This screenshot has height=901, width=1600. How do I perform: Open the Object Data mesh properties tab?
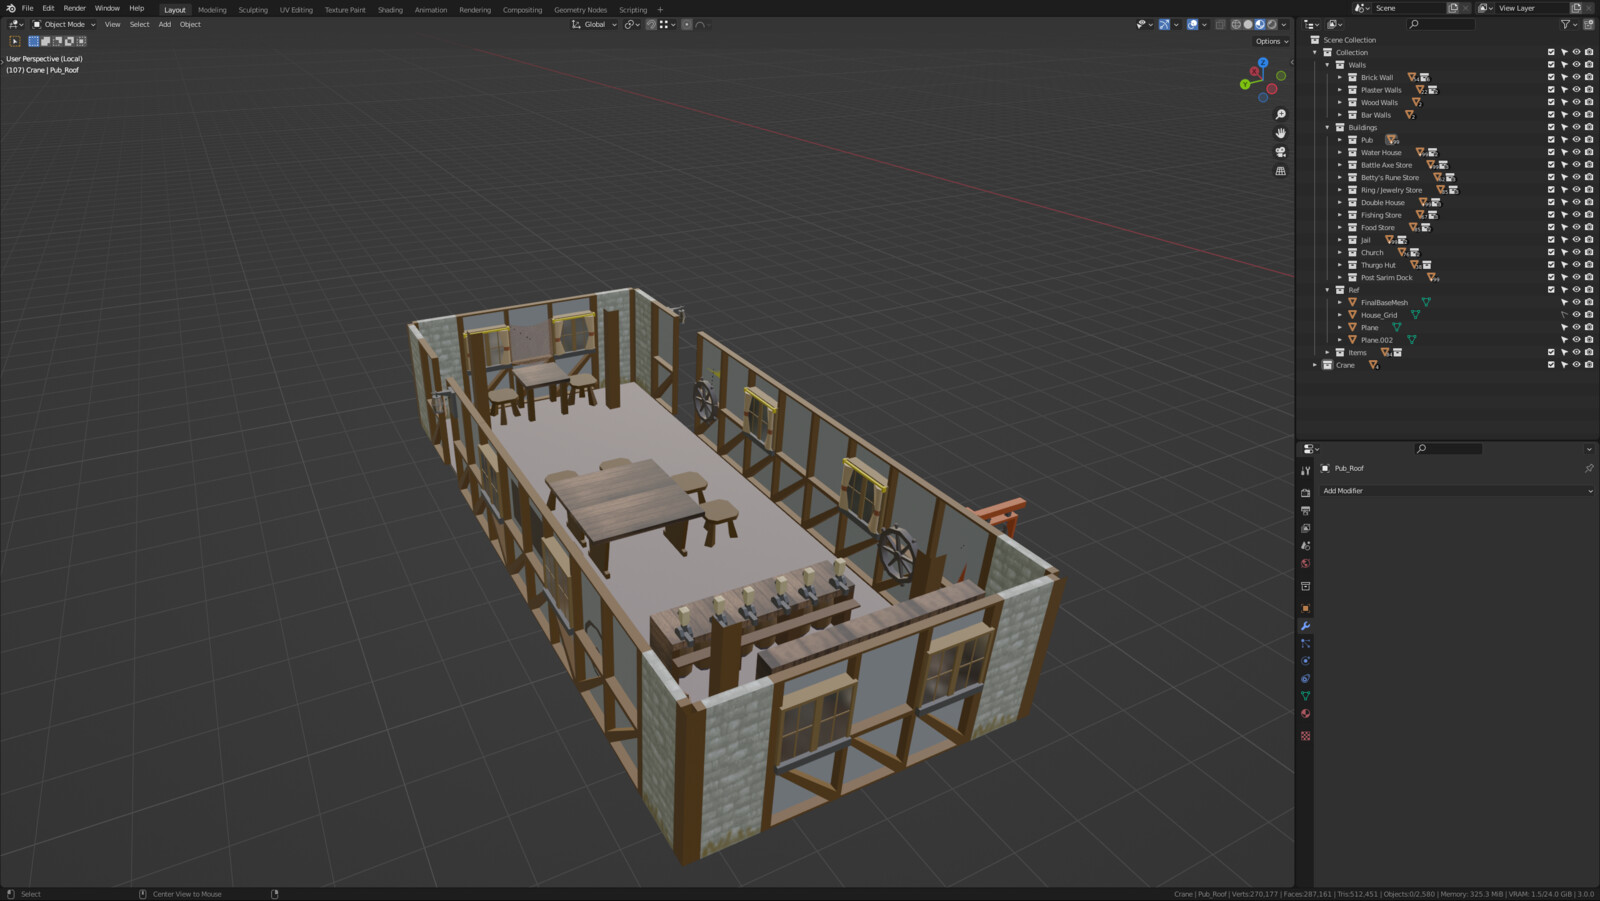(1305, 696)
